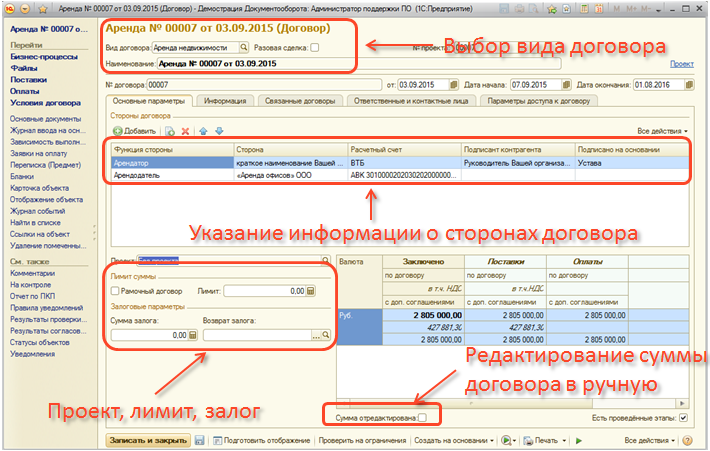Switch to the Информация tab
This screenshot has height=451, width=710.
[225, 101]
